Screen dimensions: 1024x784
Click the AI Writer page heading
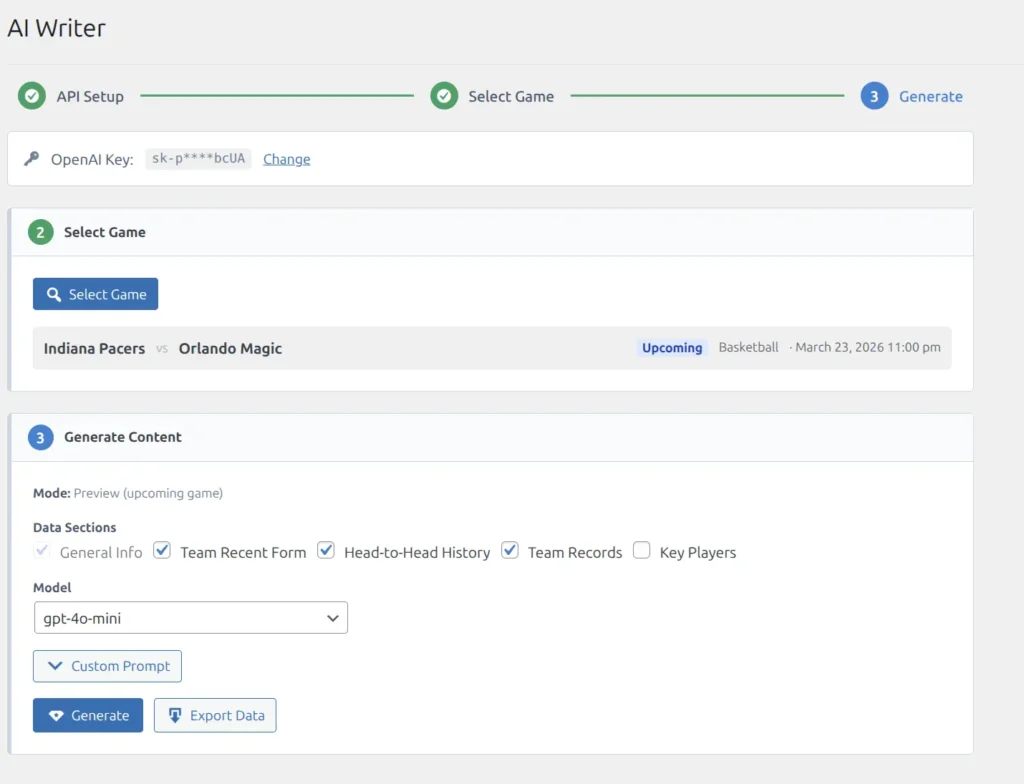[57, 28]
